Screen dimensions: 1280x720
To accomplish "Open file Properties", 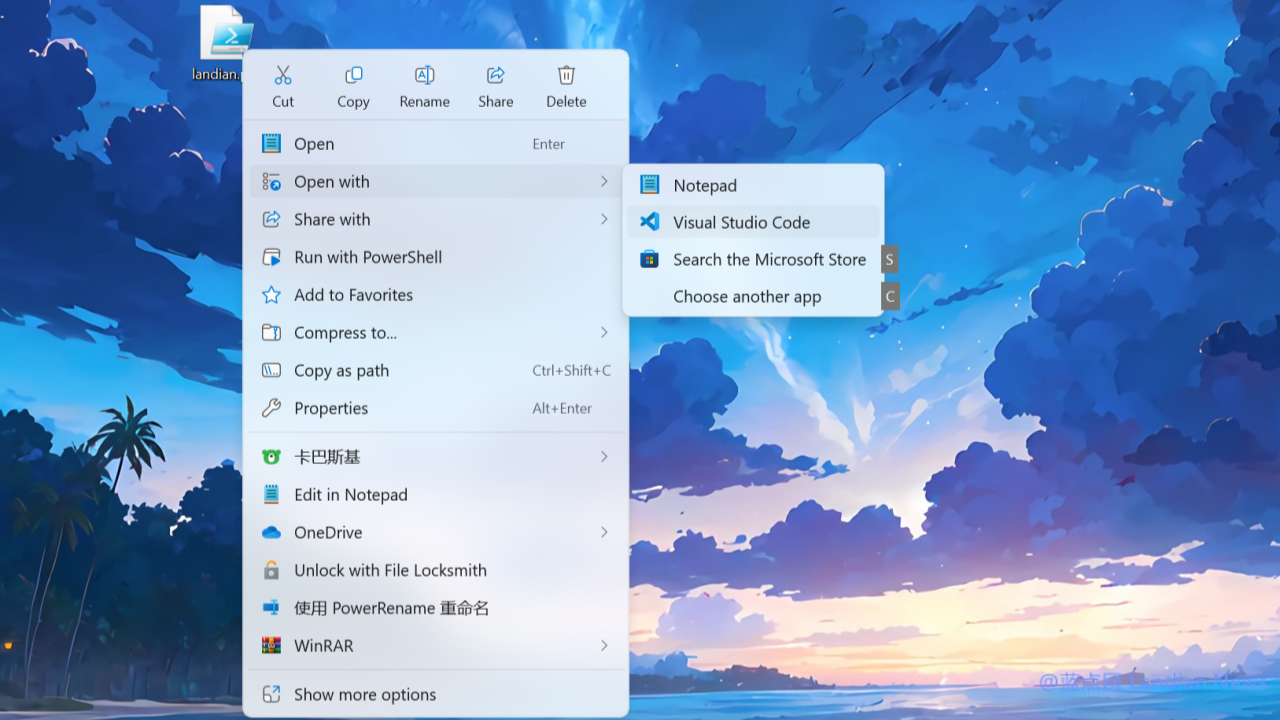I will (x=331, y=408).
